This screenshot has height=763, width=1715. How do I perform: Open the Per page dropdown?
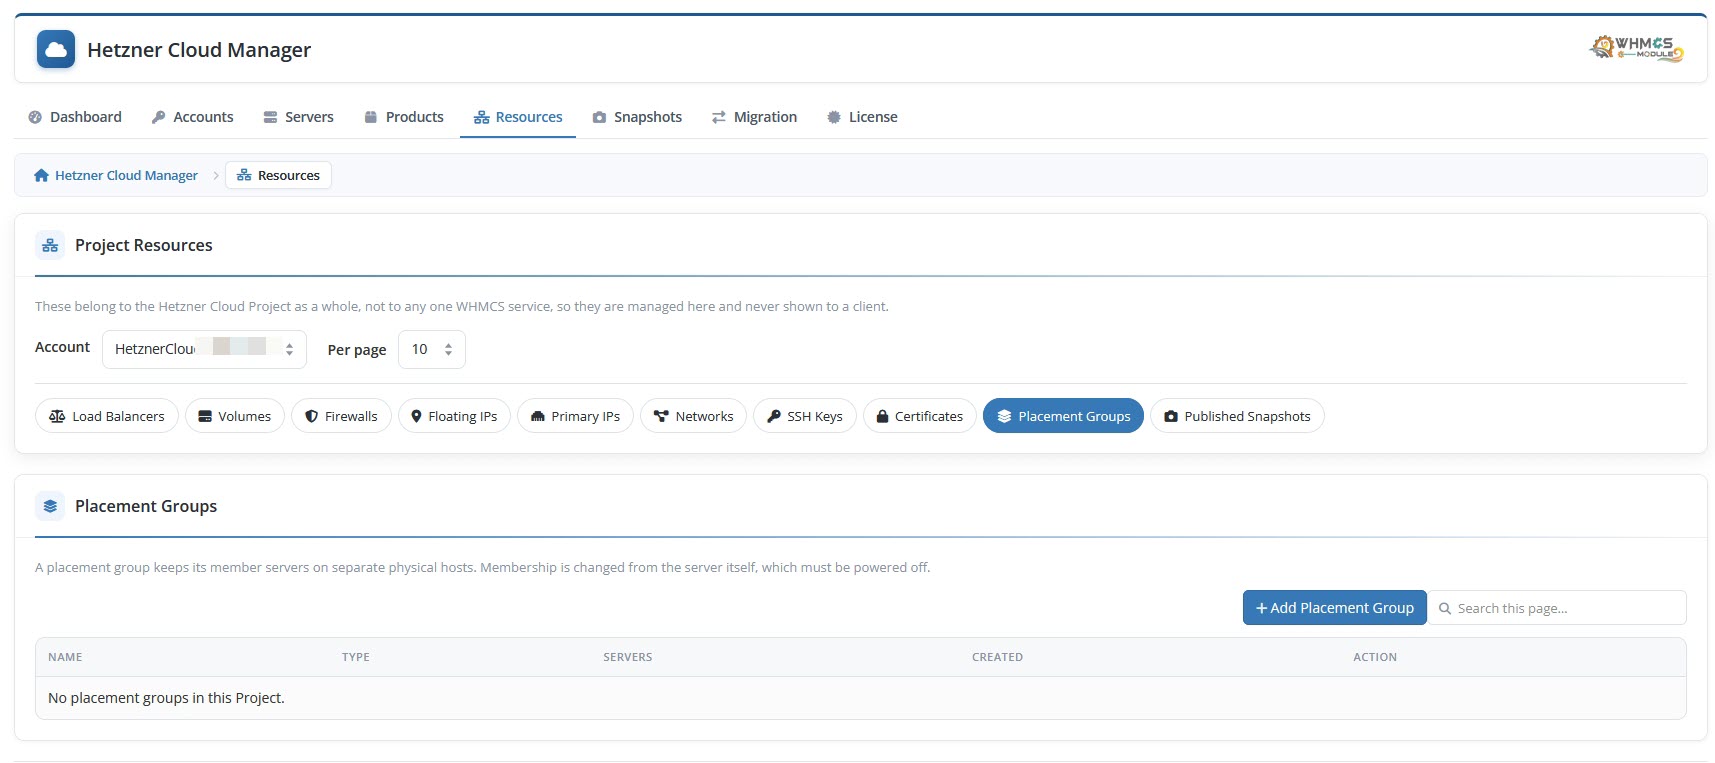tap(432, 349)
